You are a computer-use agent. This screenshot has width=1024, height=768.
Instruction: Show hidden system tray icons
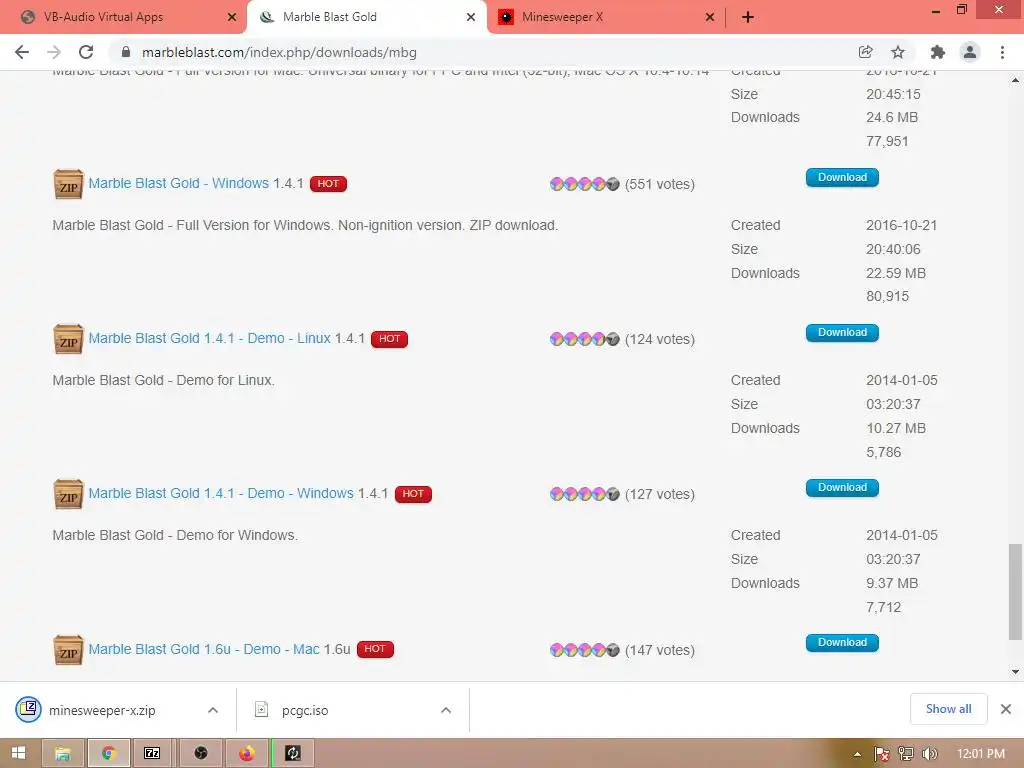857,754
